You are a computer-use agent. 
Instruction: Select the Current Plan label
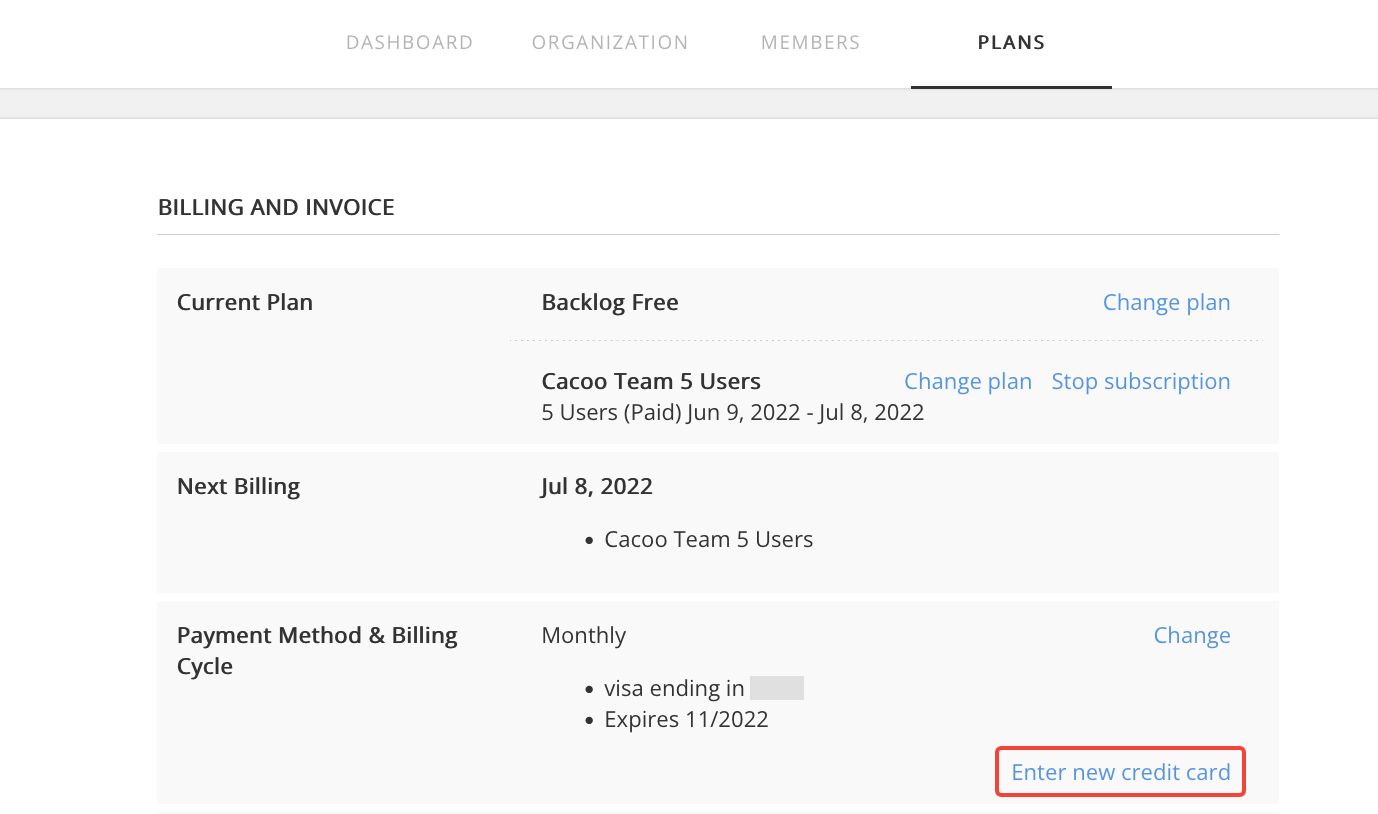(245, 302)
